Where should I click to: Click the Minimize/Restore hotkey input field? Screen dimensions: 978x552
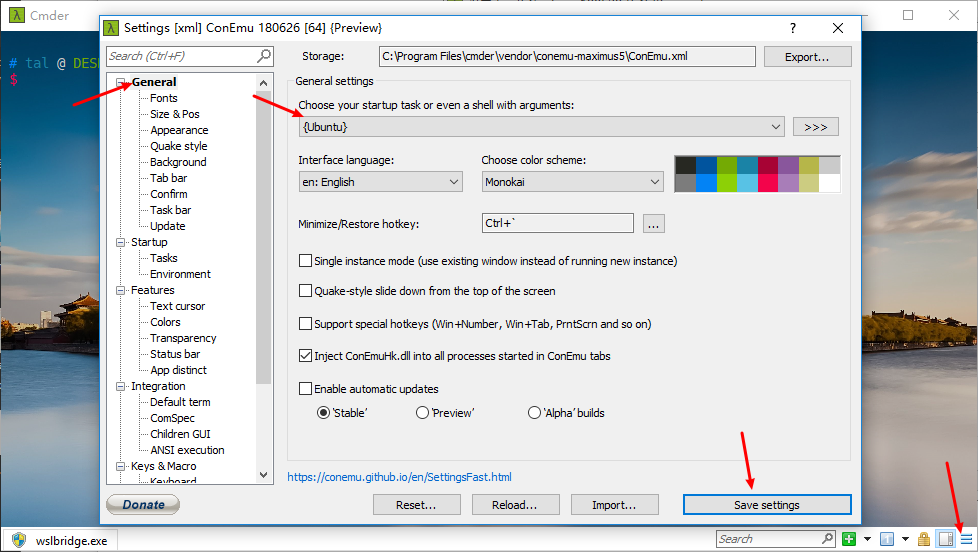click(x=558, y=223)
